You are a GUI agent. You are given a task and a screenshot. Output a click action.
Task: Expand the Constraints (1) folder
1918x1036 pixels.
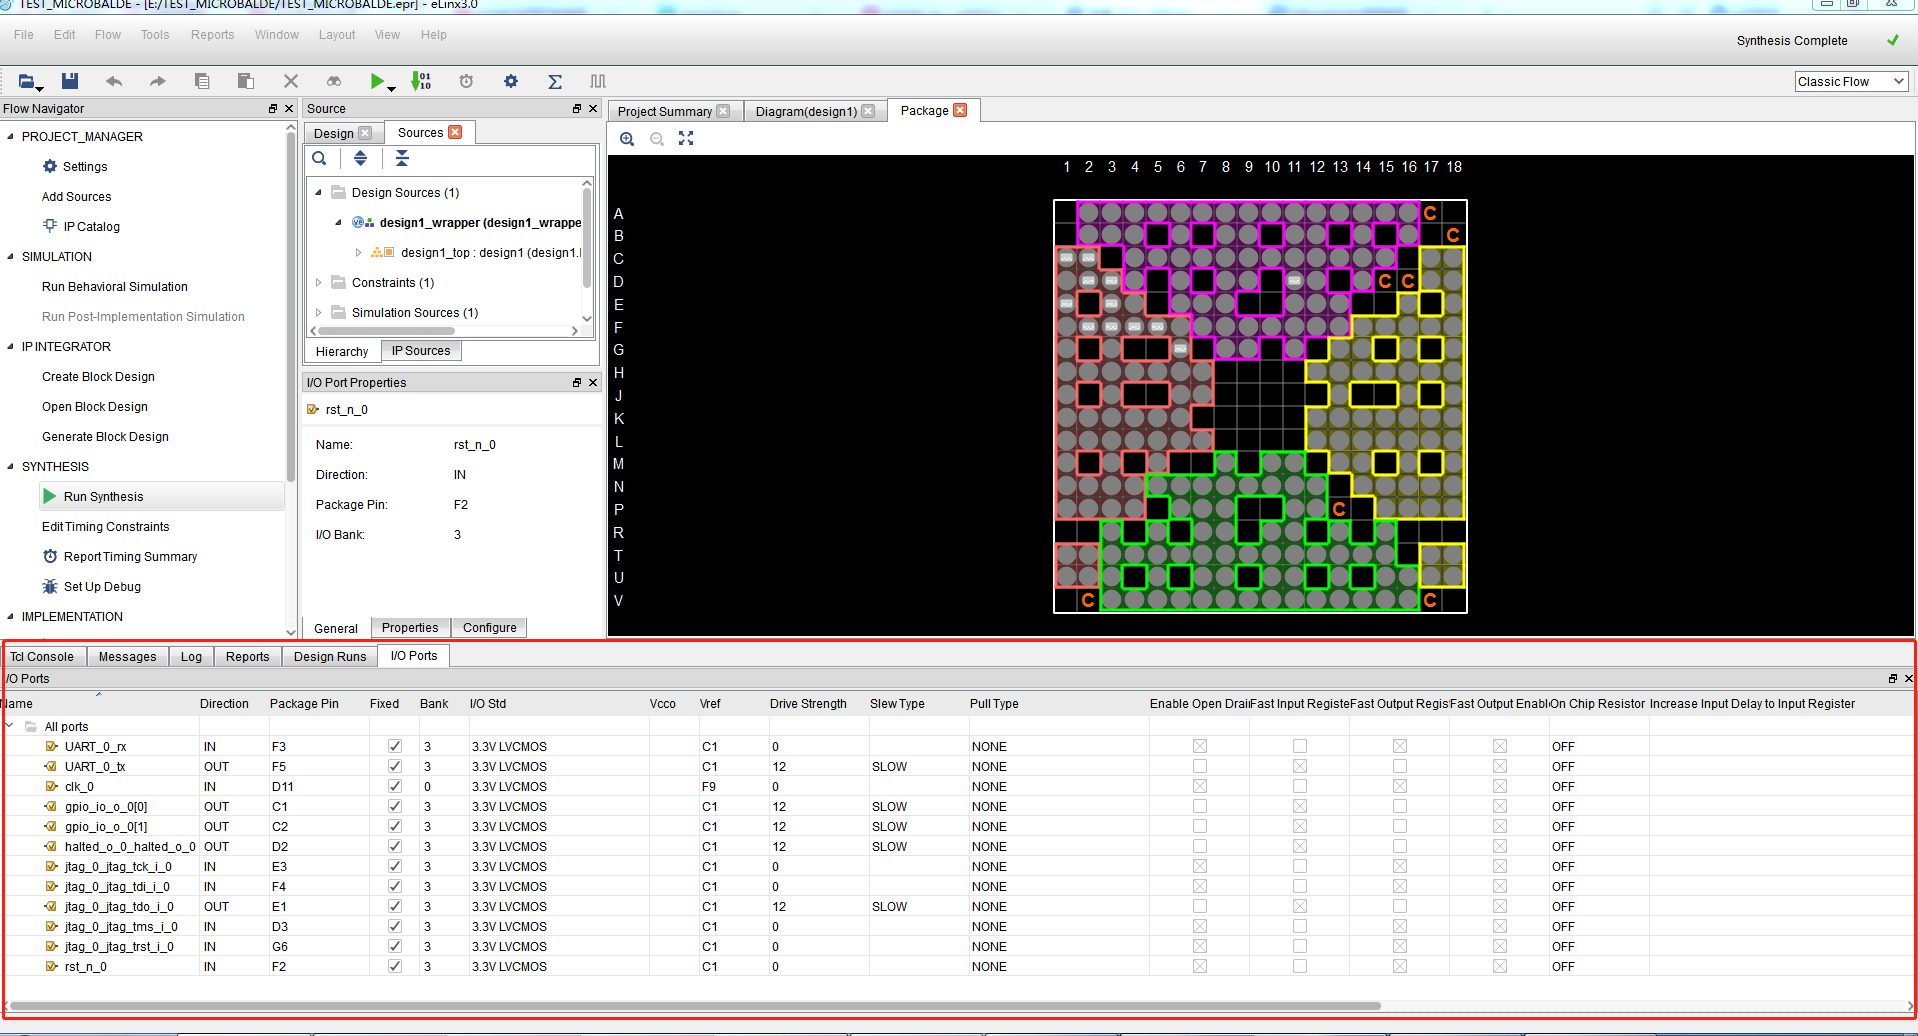click(319, 283)
